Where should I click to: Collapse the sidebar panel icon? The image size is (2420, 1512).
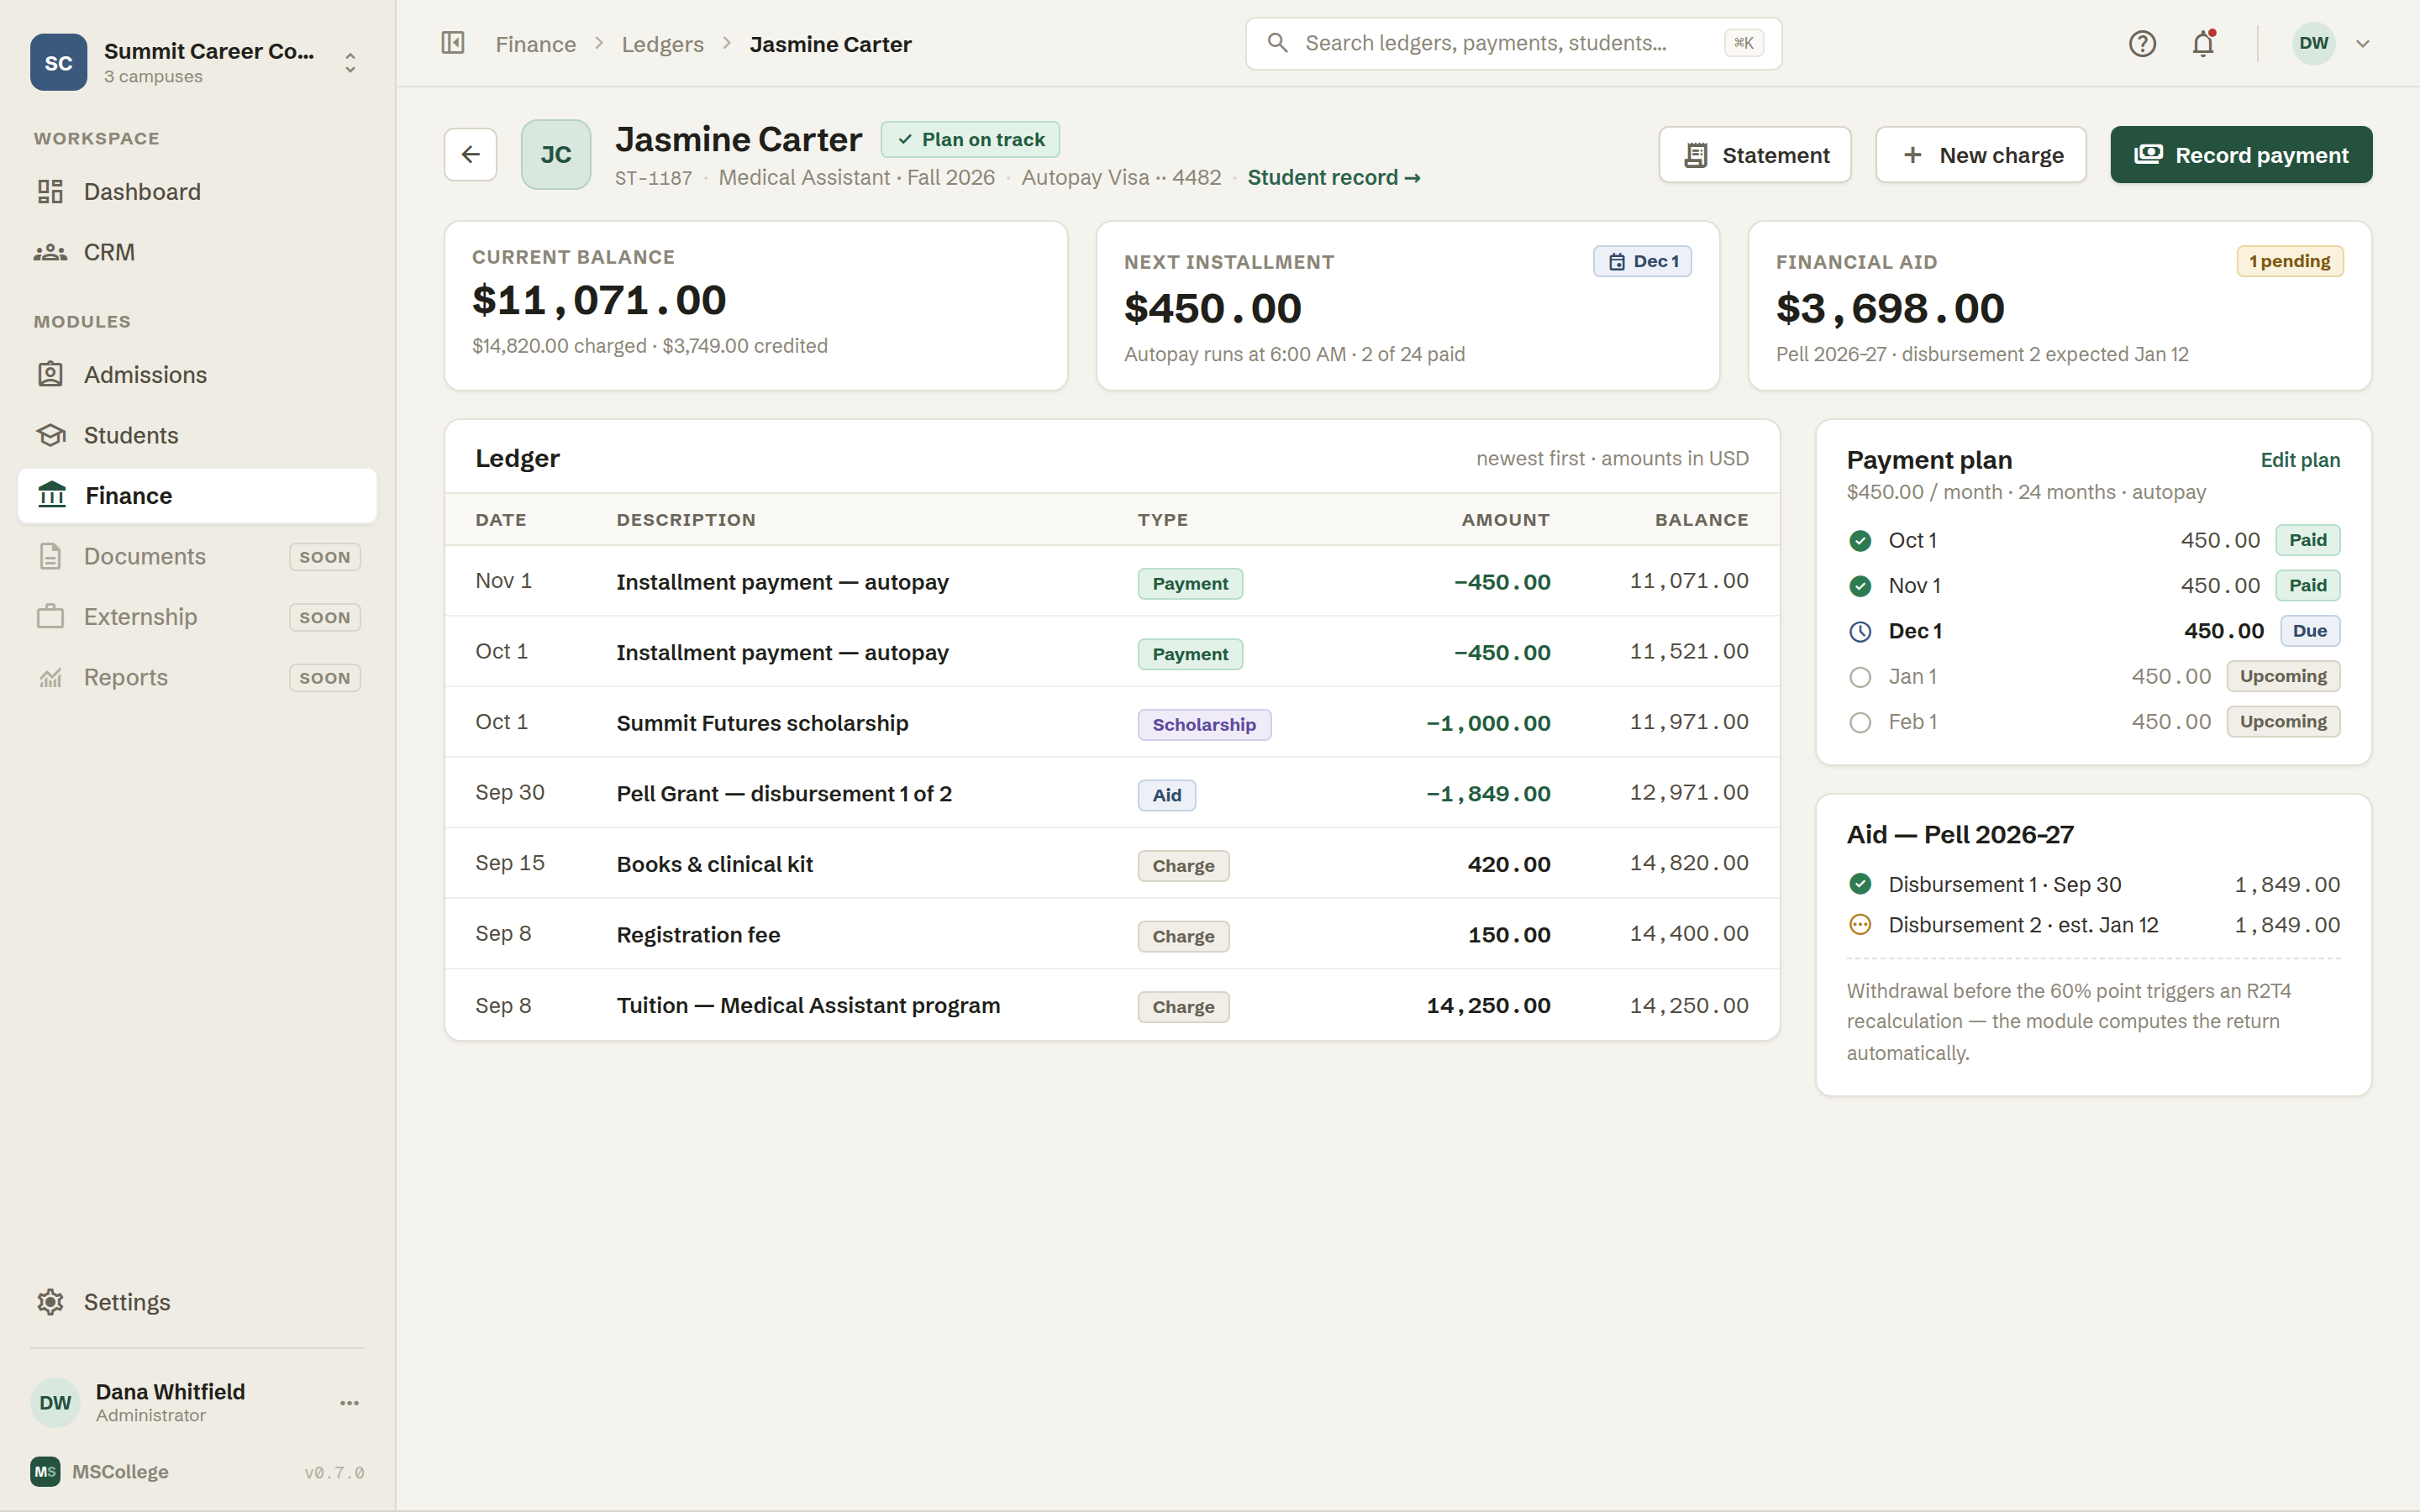point(453,43)
